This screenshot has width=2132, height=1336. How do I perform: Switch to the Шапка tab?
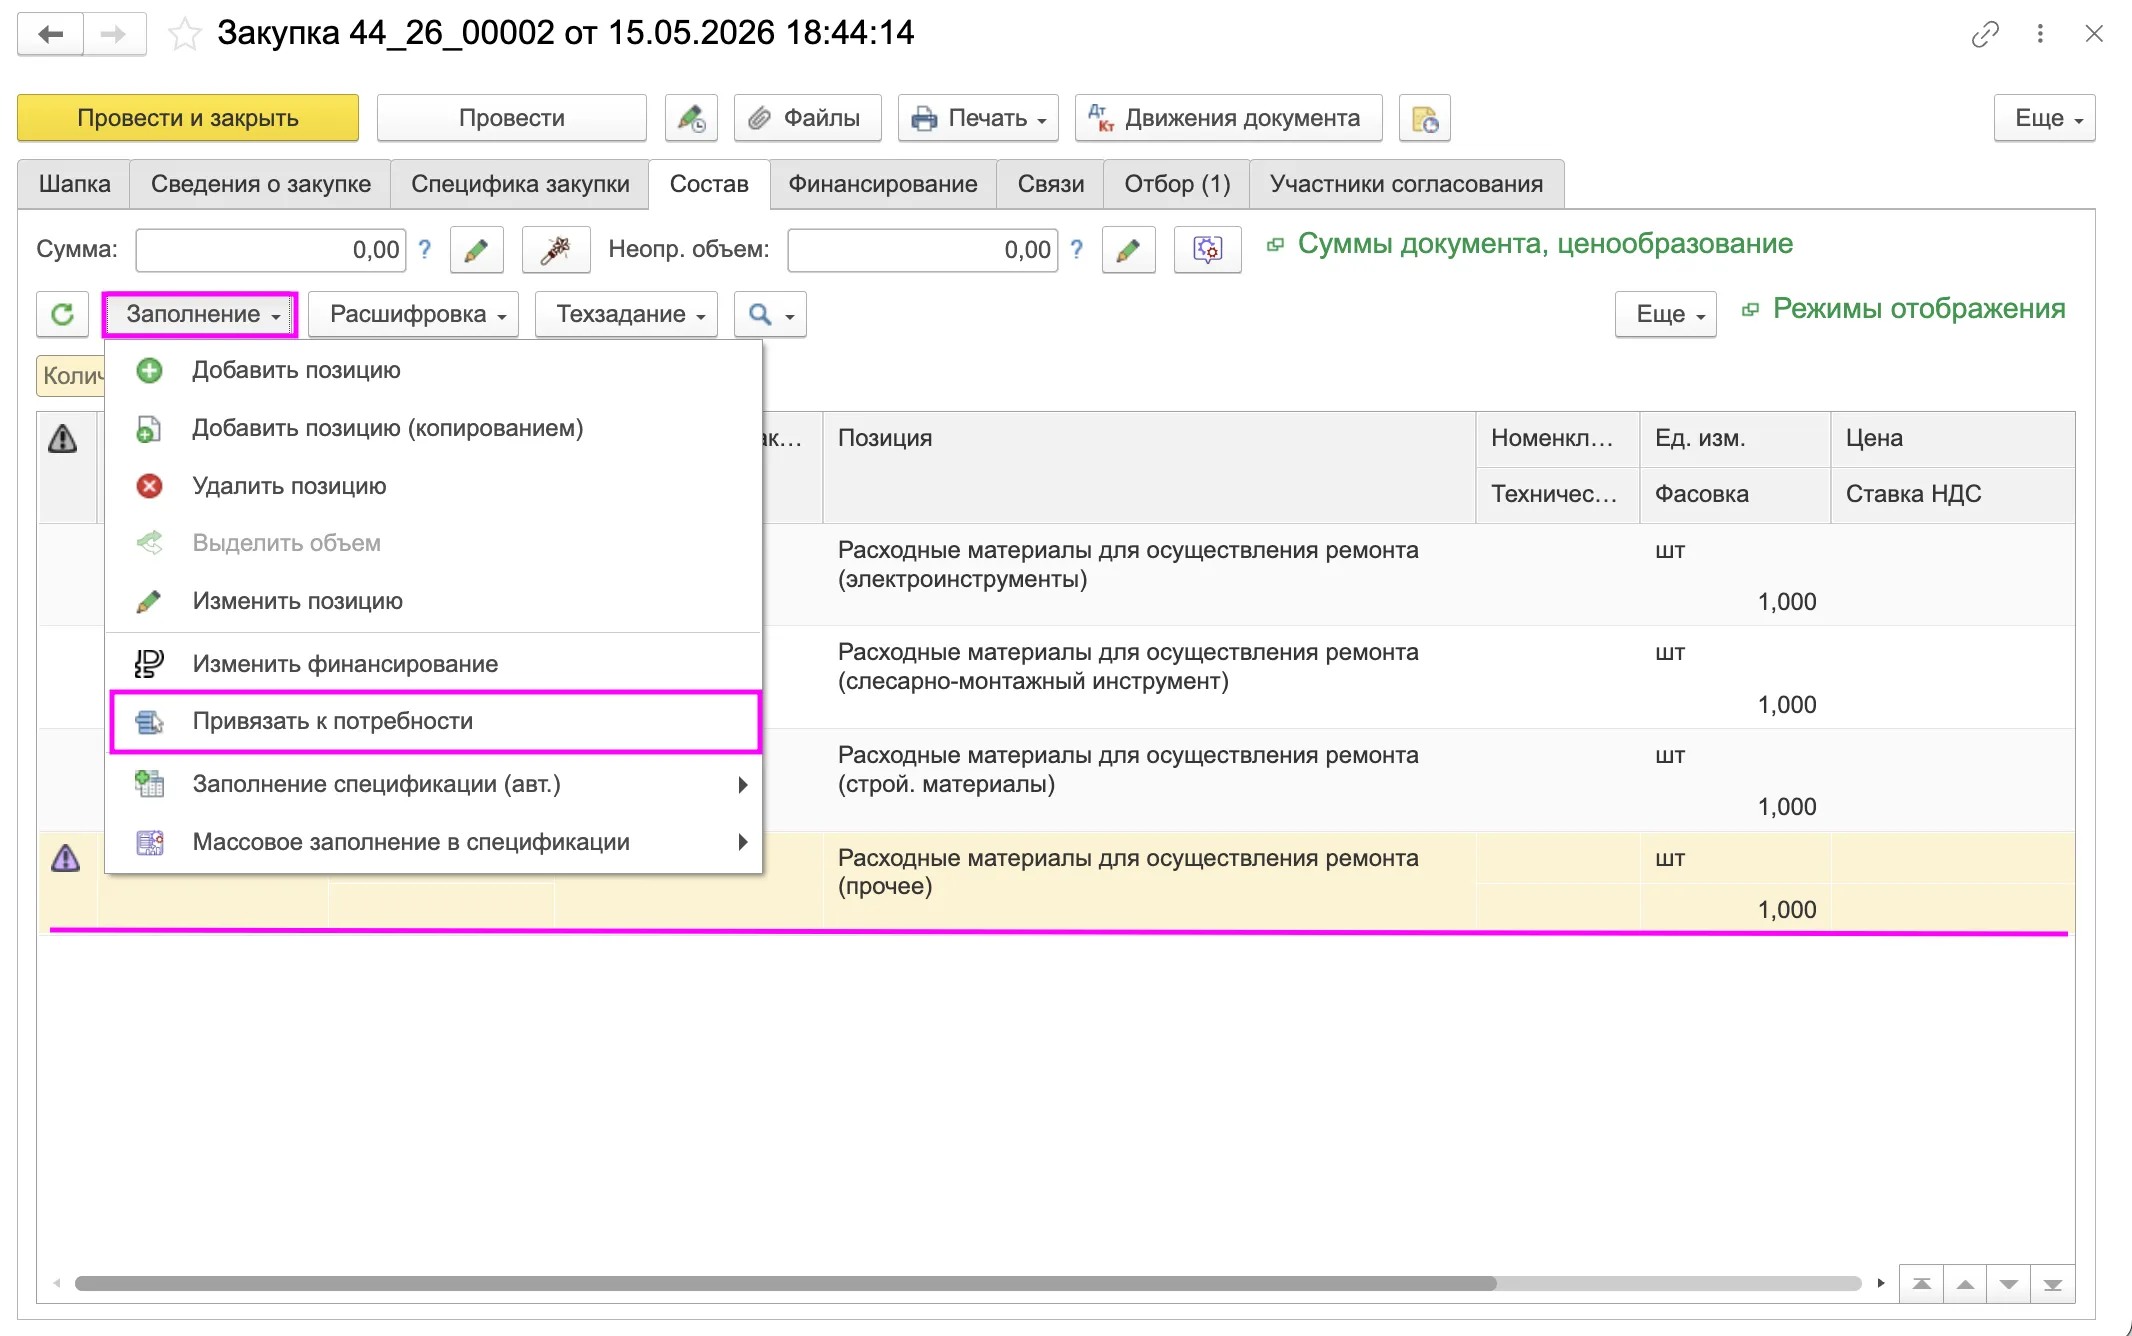(x=74, y=184)
